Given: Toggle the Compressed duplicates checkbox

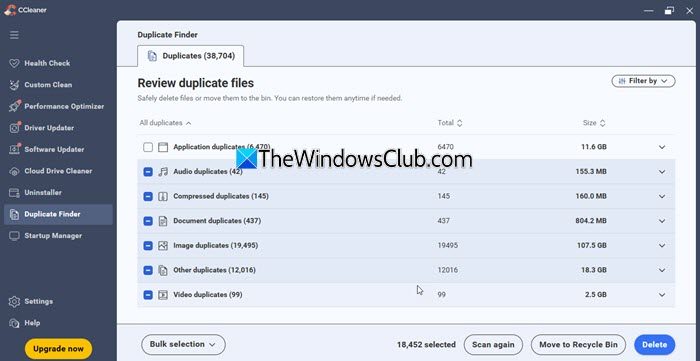Looking at the screenshot, I should [148, 196].
